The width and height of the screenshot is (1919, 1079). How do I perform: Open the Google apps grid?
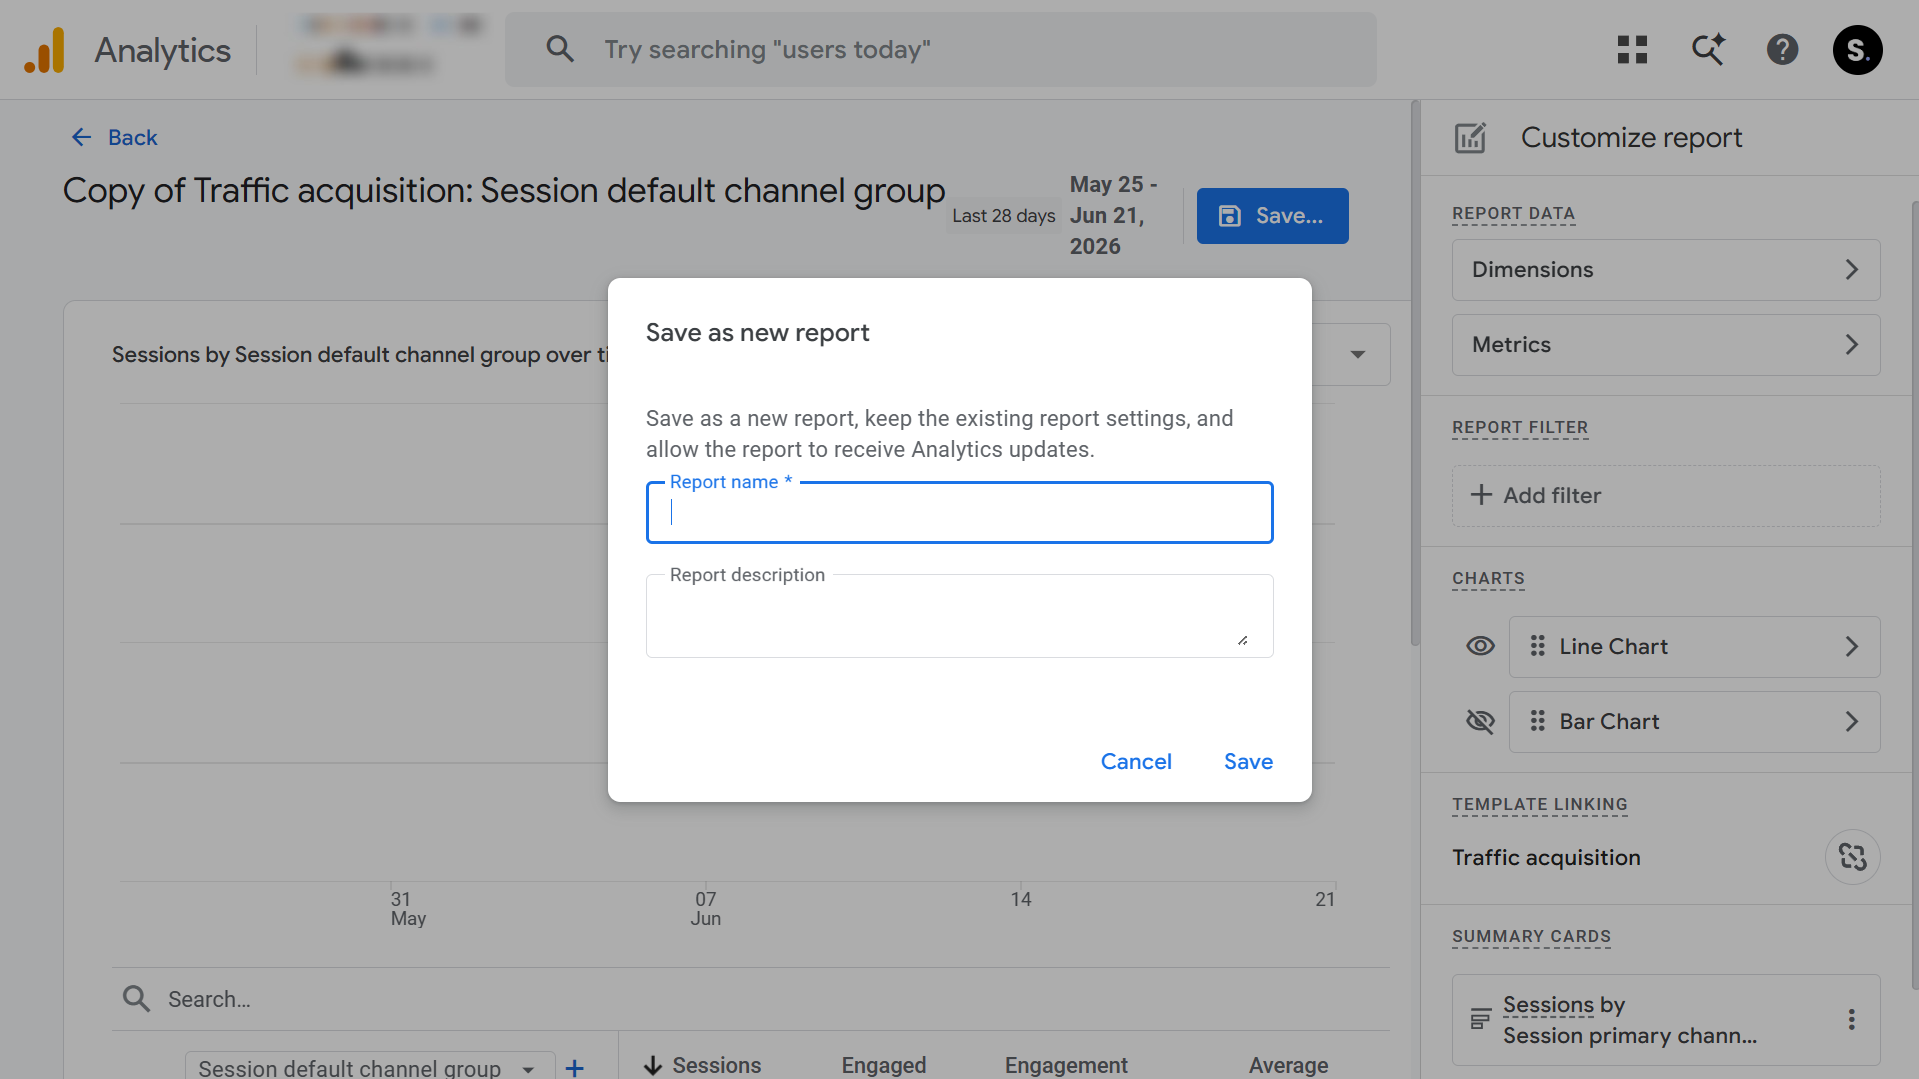pyautogui.click(x=1632, y=50)
